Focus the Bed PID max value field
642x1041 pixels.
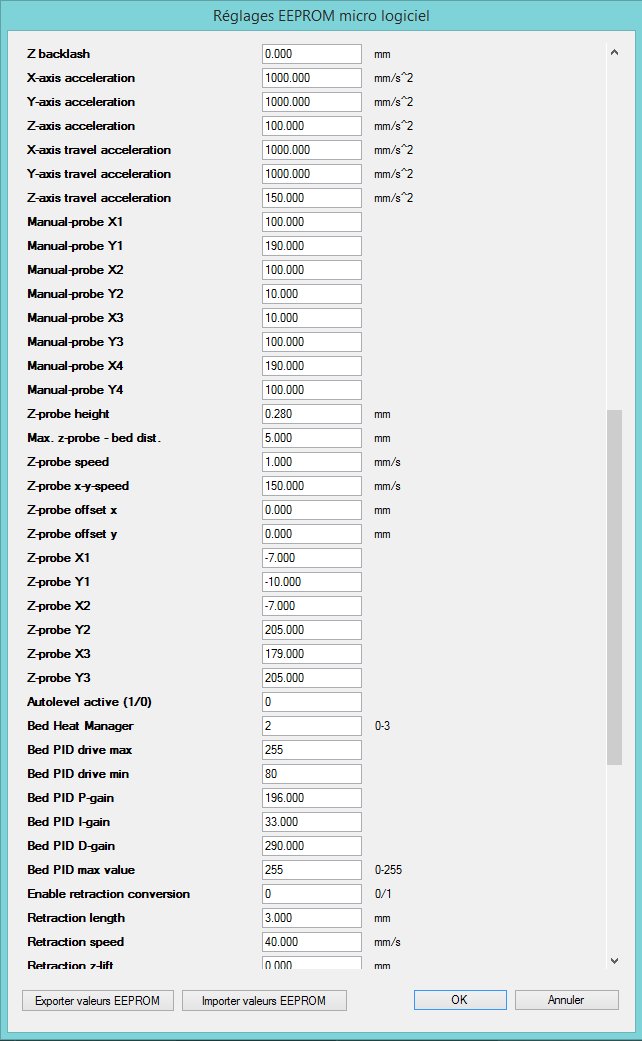311,870
